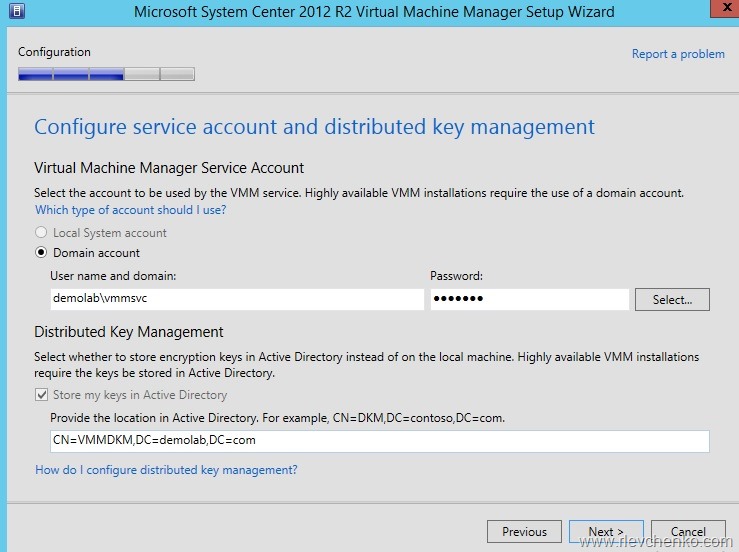Focus the Password input box

point(529,299)
